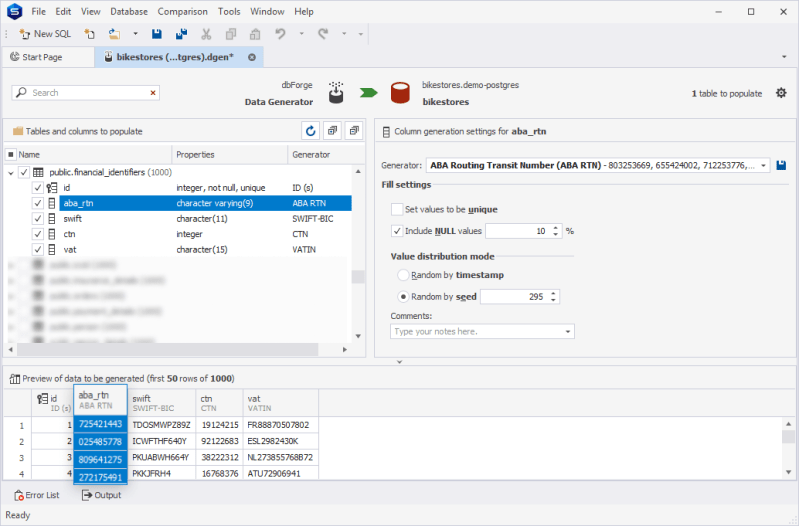The width and height of the screenshot is (799, 526).
Task: Close the bikestores dgen tab
Action: (252, 57)
